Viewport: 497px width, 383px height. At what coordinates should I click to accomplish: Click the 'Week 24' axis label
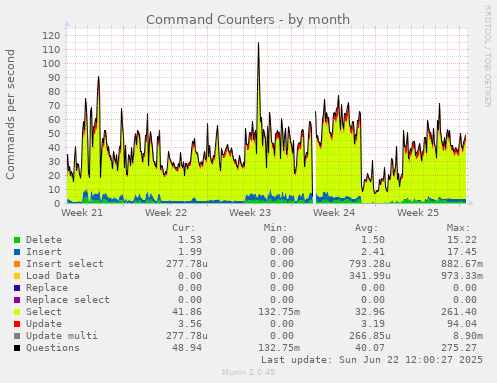point(334,212)
